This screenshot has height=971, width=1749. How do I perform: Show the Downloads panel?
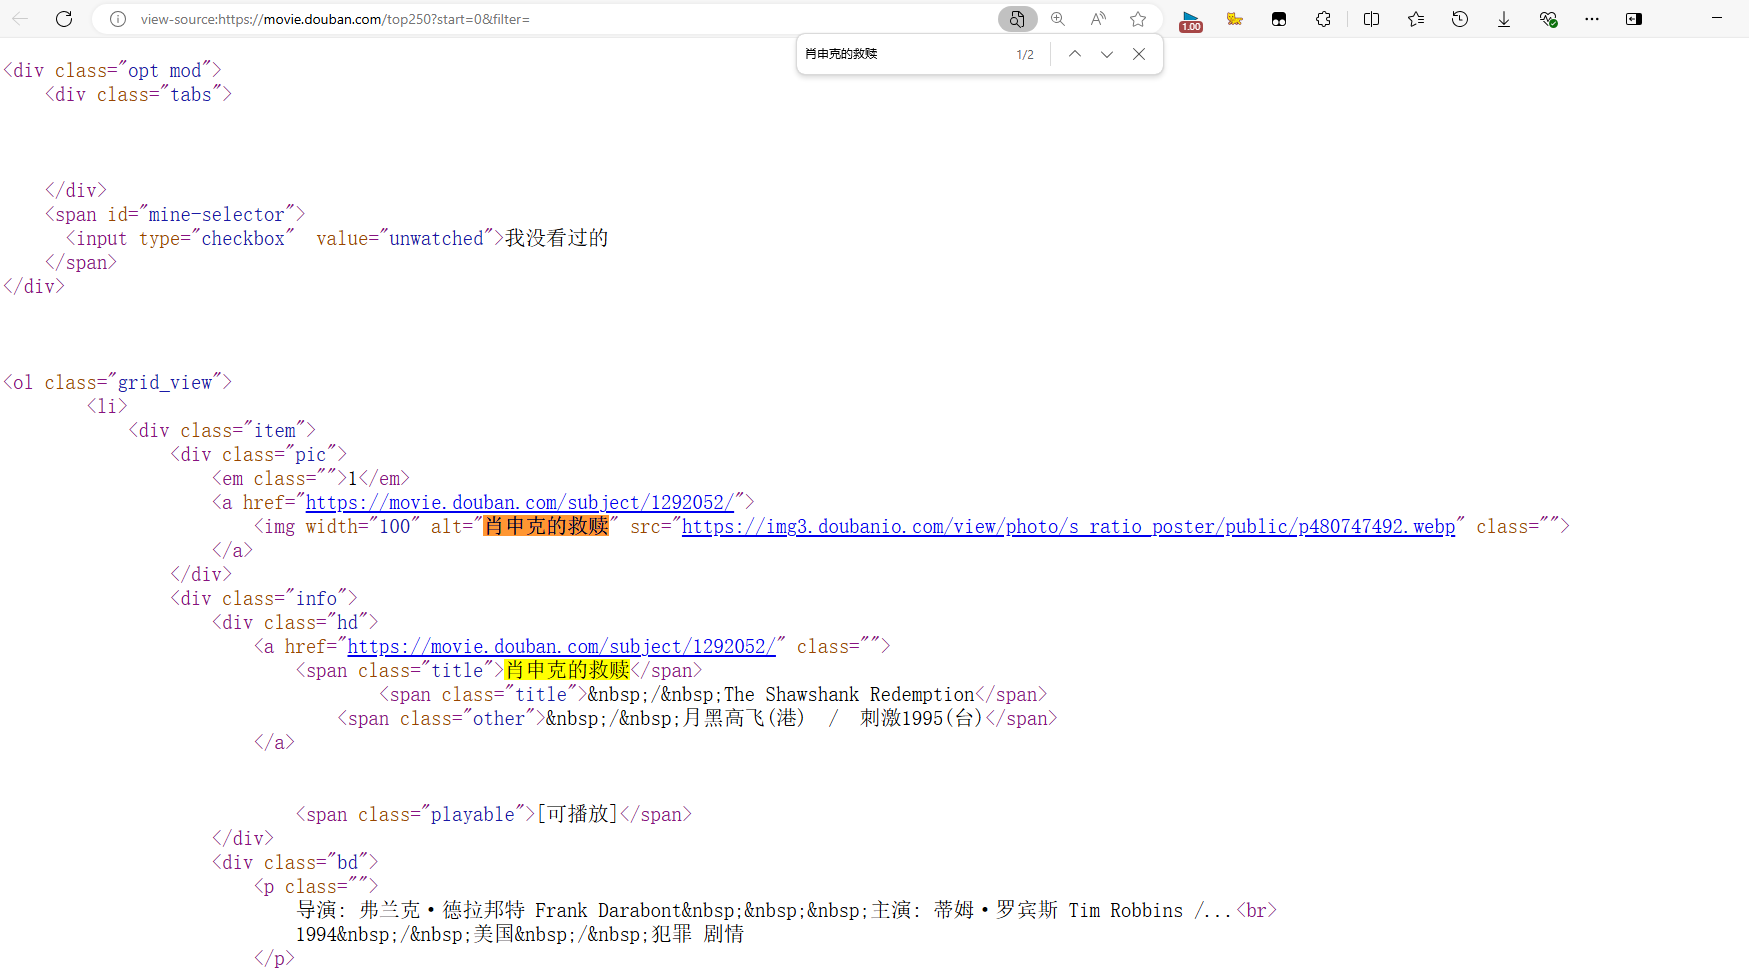coord(1503,19)
